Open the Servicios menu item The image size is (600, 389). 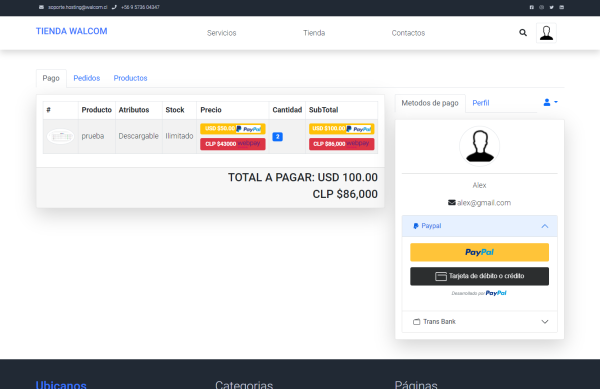click(x=222, y=33)
